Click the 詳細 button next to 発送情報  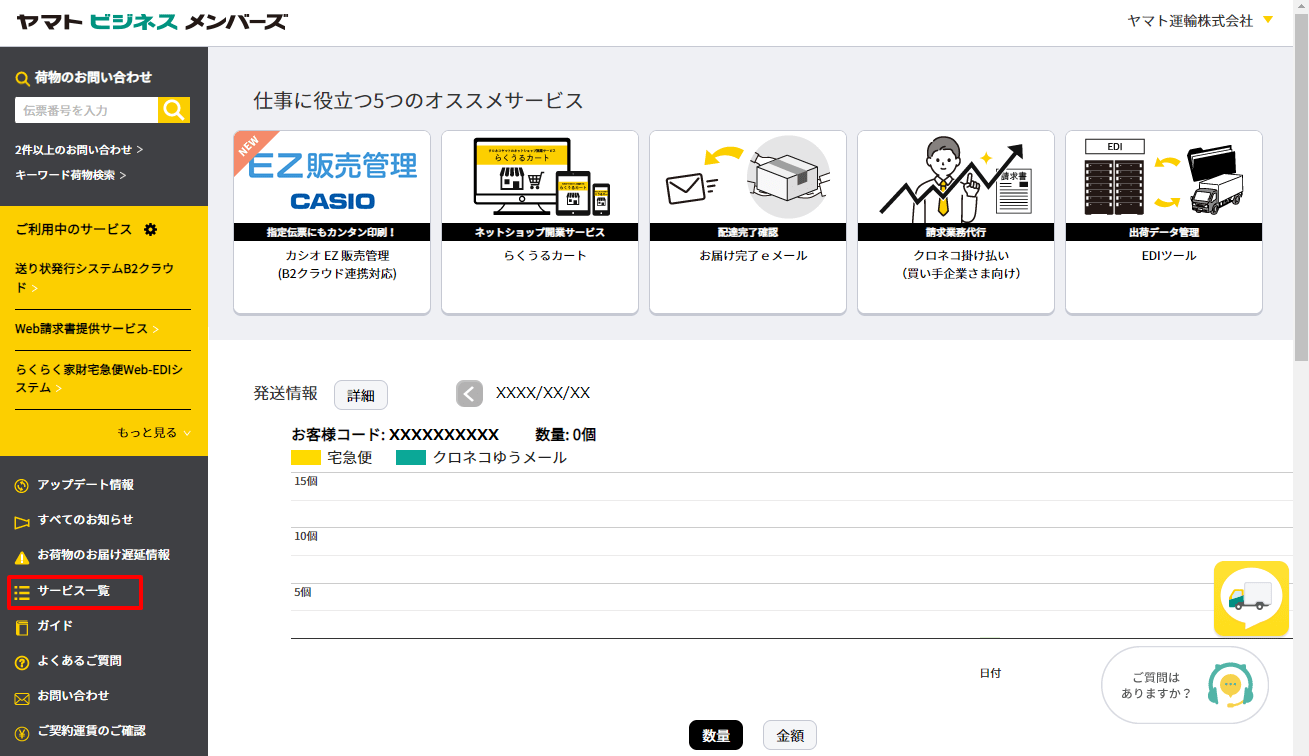tap(360, 395)
